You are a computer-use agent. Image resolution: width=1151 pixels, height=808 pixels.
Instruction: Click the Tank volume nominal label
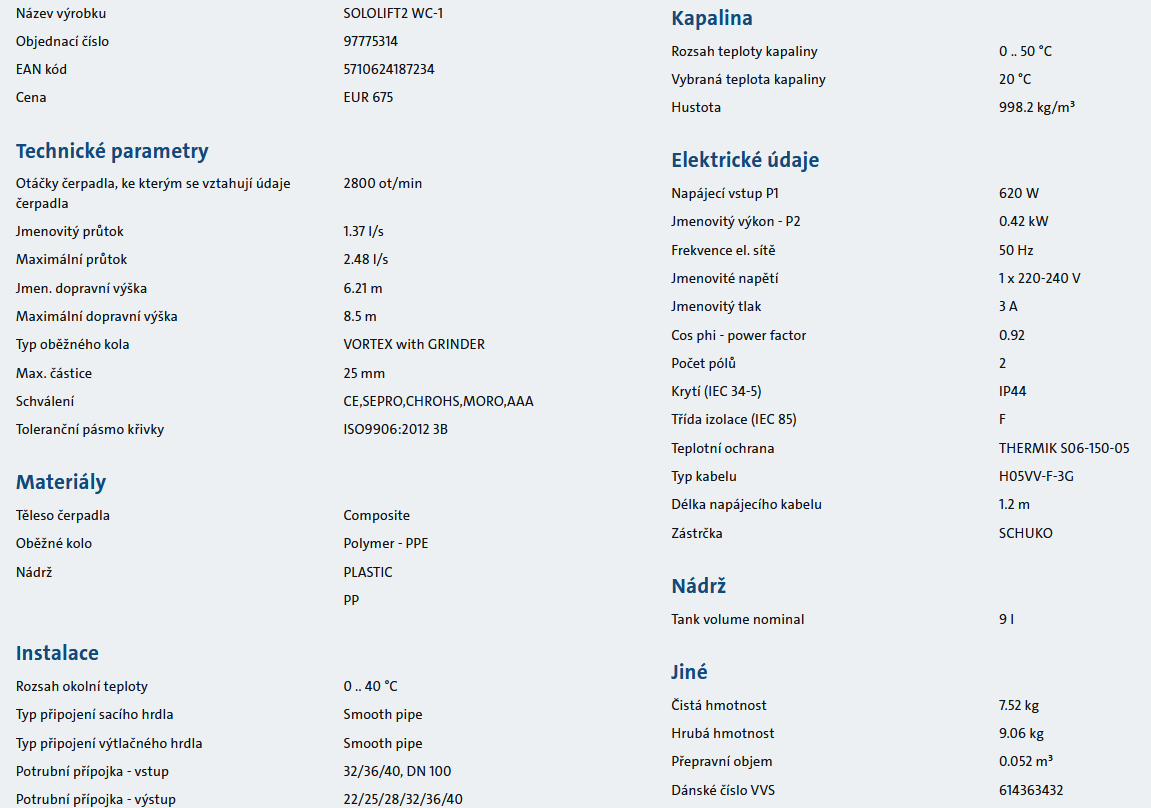pyautogui.click(x=738, y=619)
